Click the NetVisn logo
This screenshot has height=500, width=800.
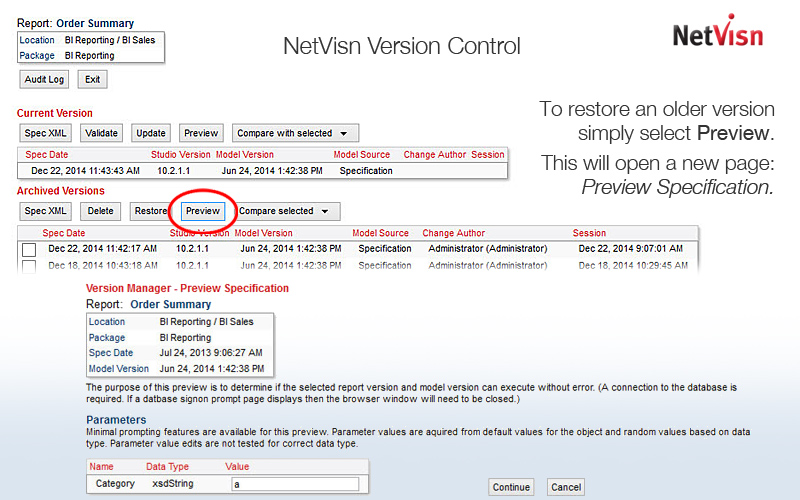pyautogui.click(x=718, y=32)
